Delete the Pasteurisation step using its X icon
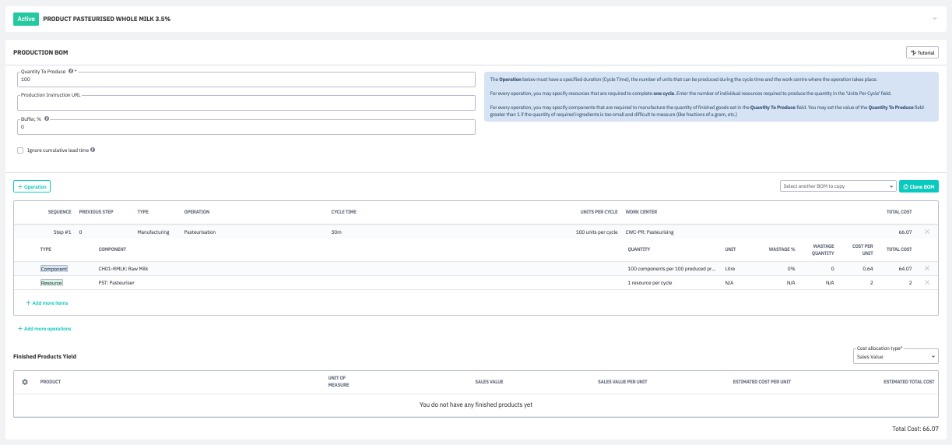The image size is (952, 445). [926, 232]
